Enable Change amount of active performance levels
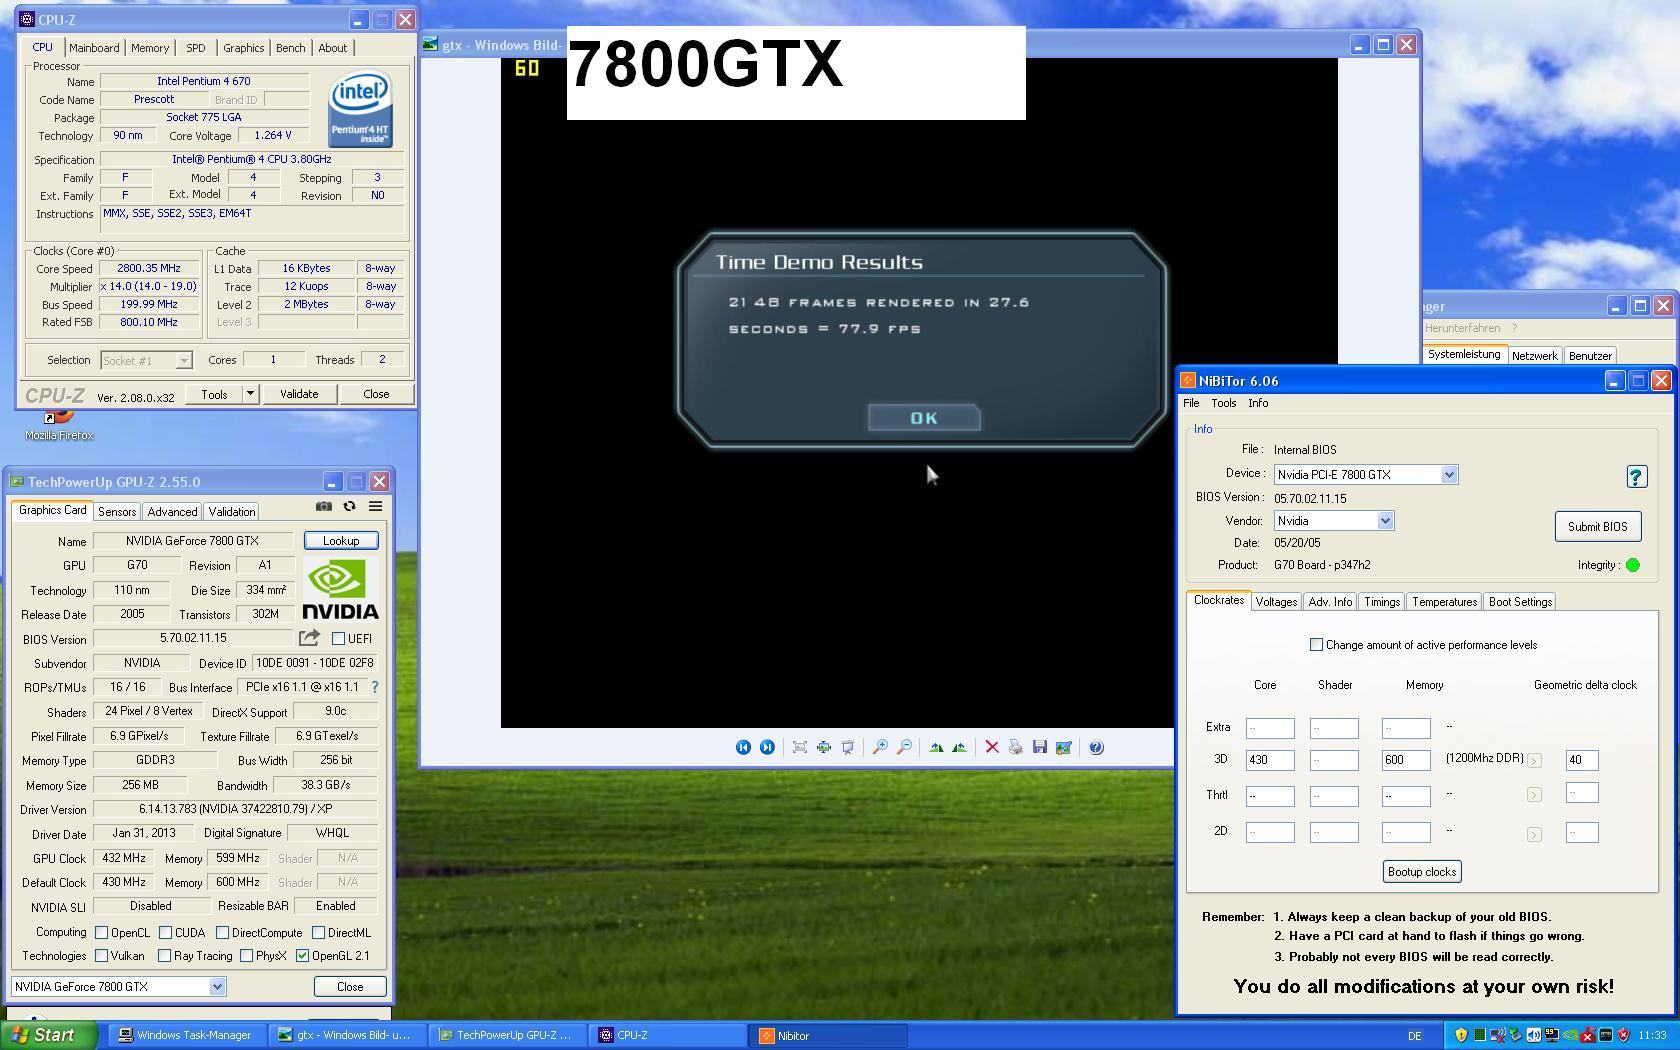Image resolution: width=1680 pixels, height=1050 pixels. click(x=1316, y=645)
